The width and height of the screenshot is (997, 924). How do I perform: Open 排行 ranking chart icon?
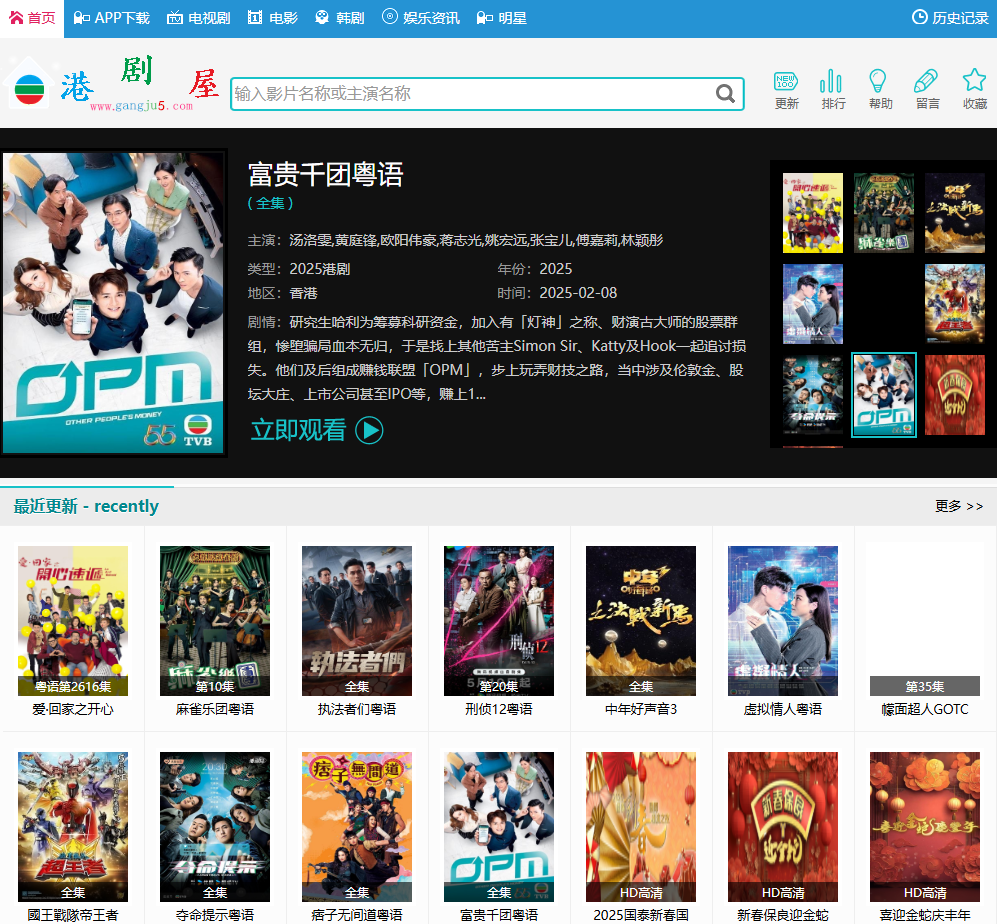click(x=833, y=90)
